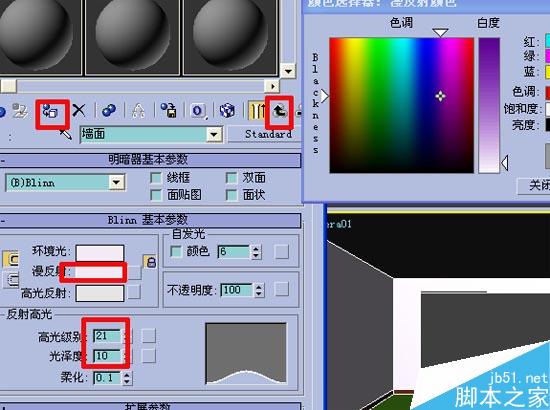This screenshot has width=550, height=410.
Task: Click the 高光级别 value field
Action: 107,336
